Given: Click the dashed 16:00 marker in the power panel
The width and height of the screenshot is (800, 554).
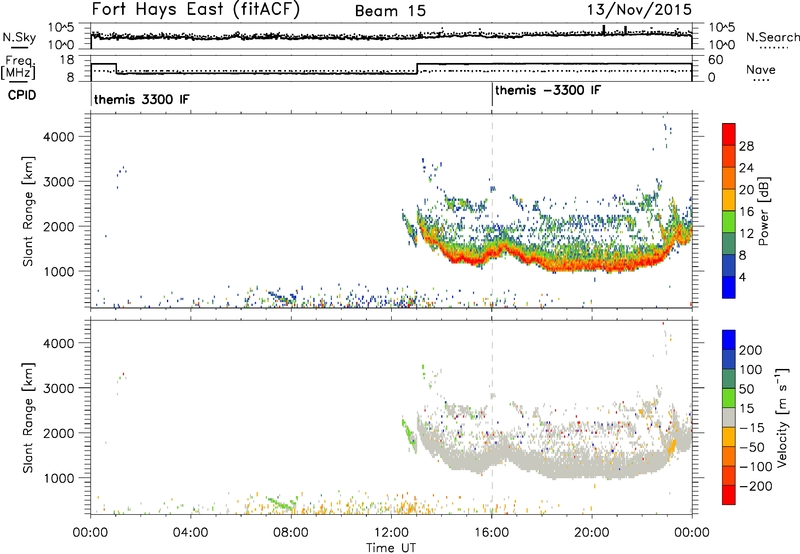Looking at the screenshot, I should [492, 211].
